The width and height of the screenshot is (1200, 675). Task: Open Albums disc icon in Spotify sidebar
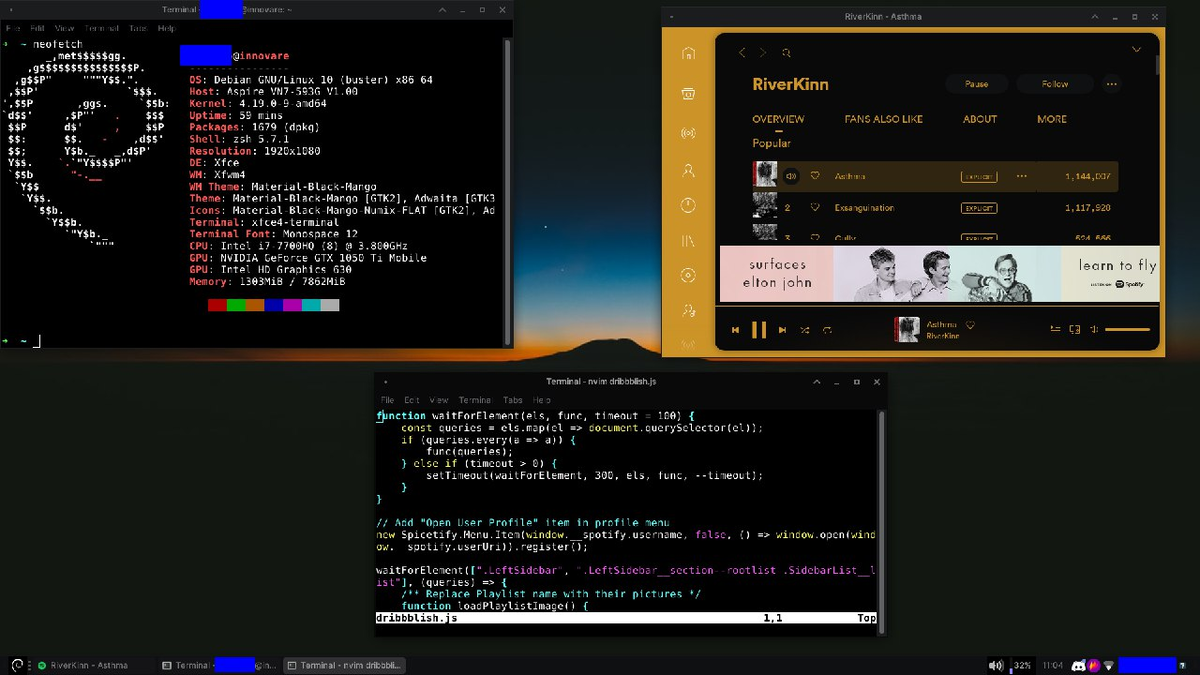pyautogui.click(x=688, y=275)
